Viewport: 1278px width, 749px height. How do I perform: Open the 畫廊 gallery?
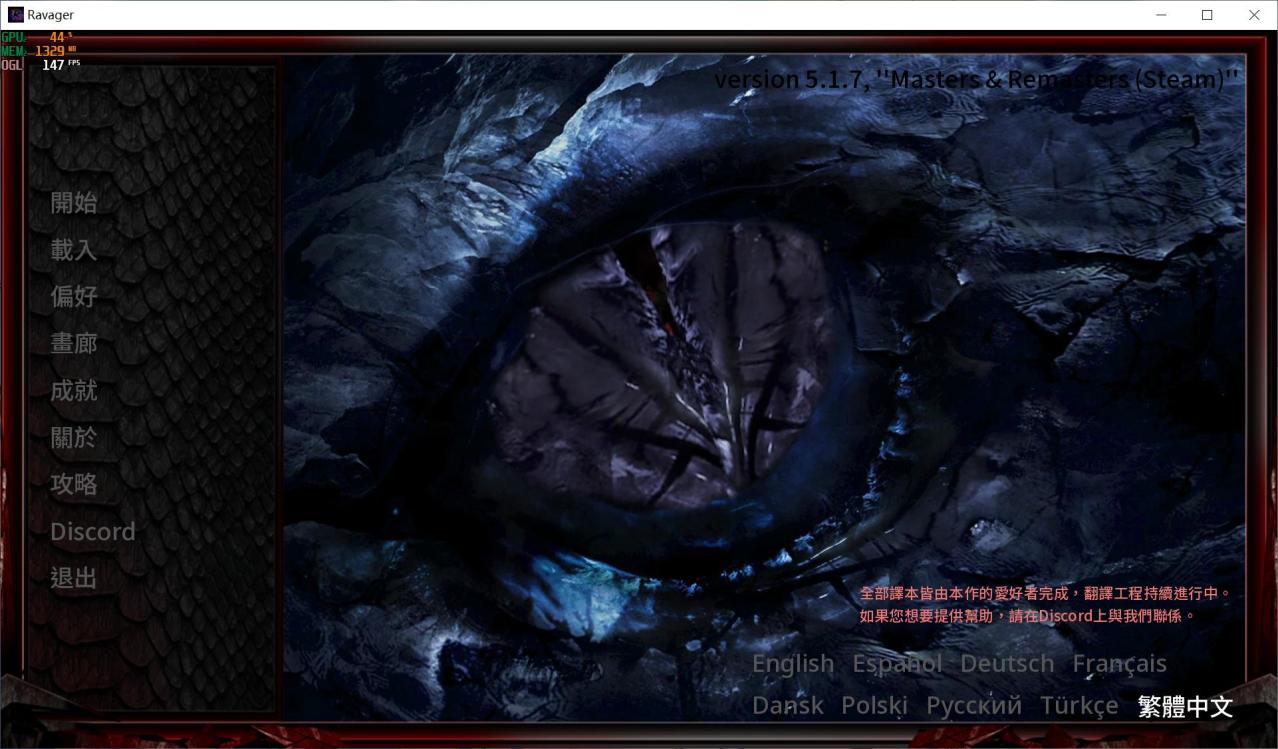[x=74, y=343]
